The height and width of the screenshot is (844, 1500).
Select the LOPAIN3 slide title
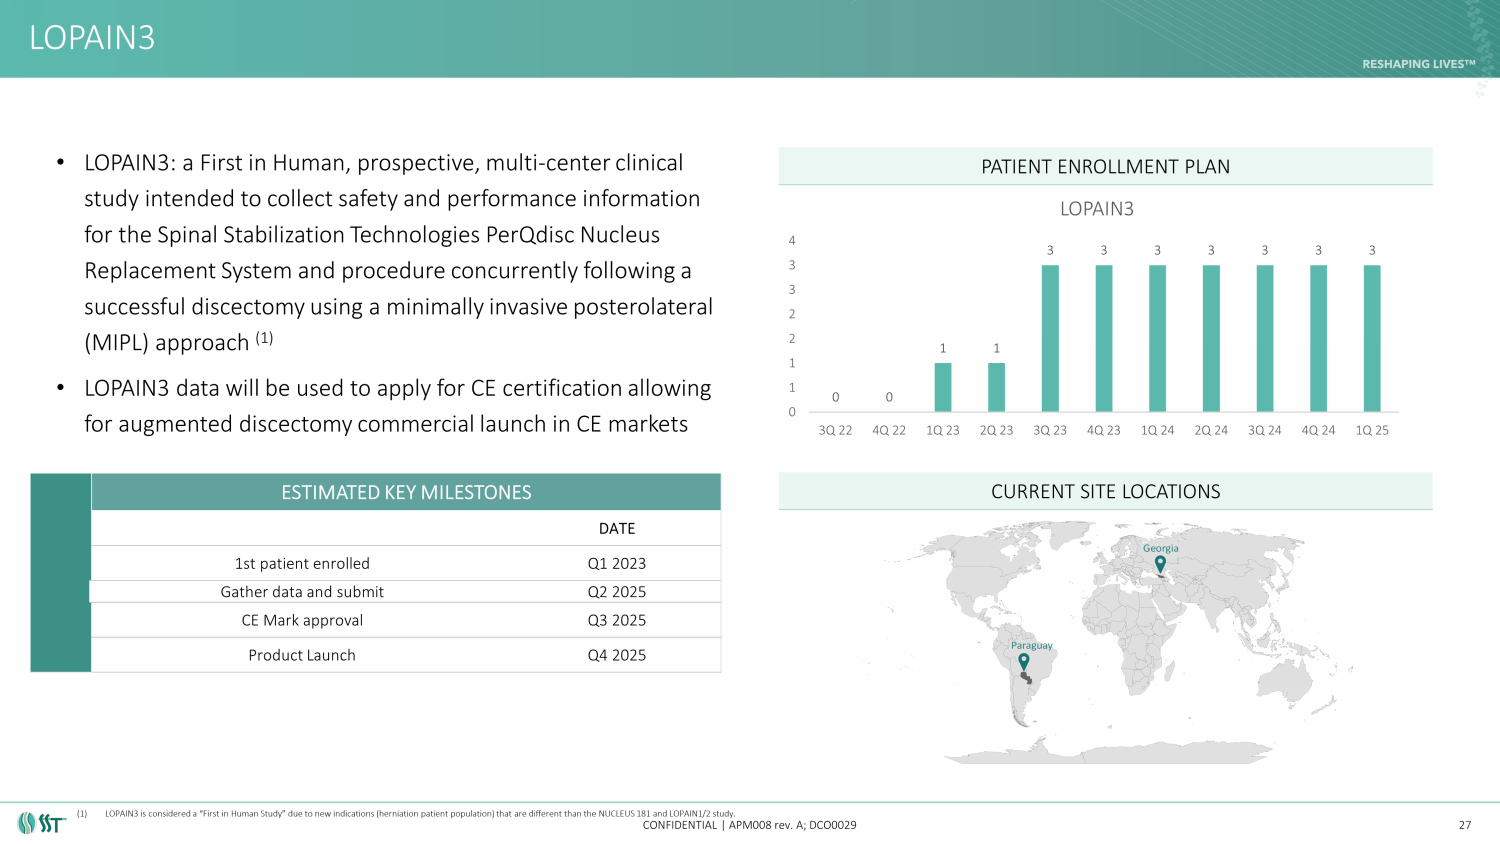92,38
